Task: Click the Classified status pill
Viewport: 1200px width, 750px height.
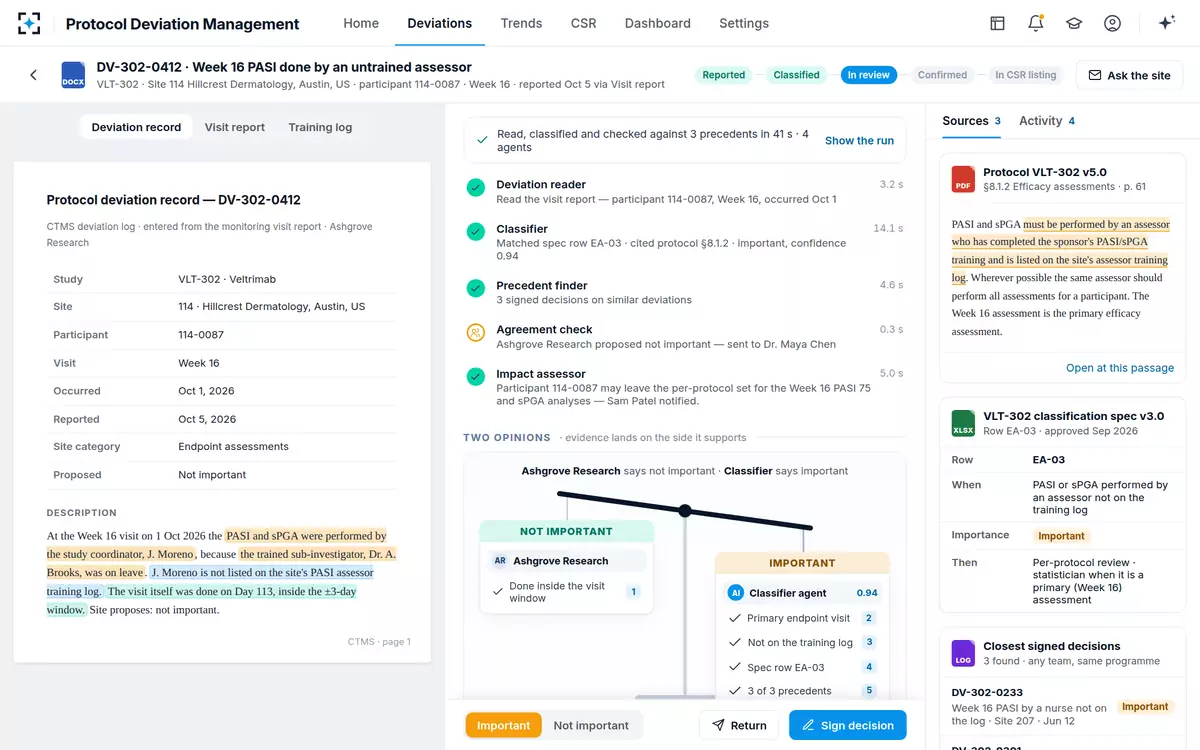Action: 796,75
